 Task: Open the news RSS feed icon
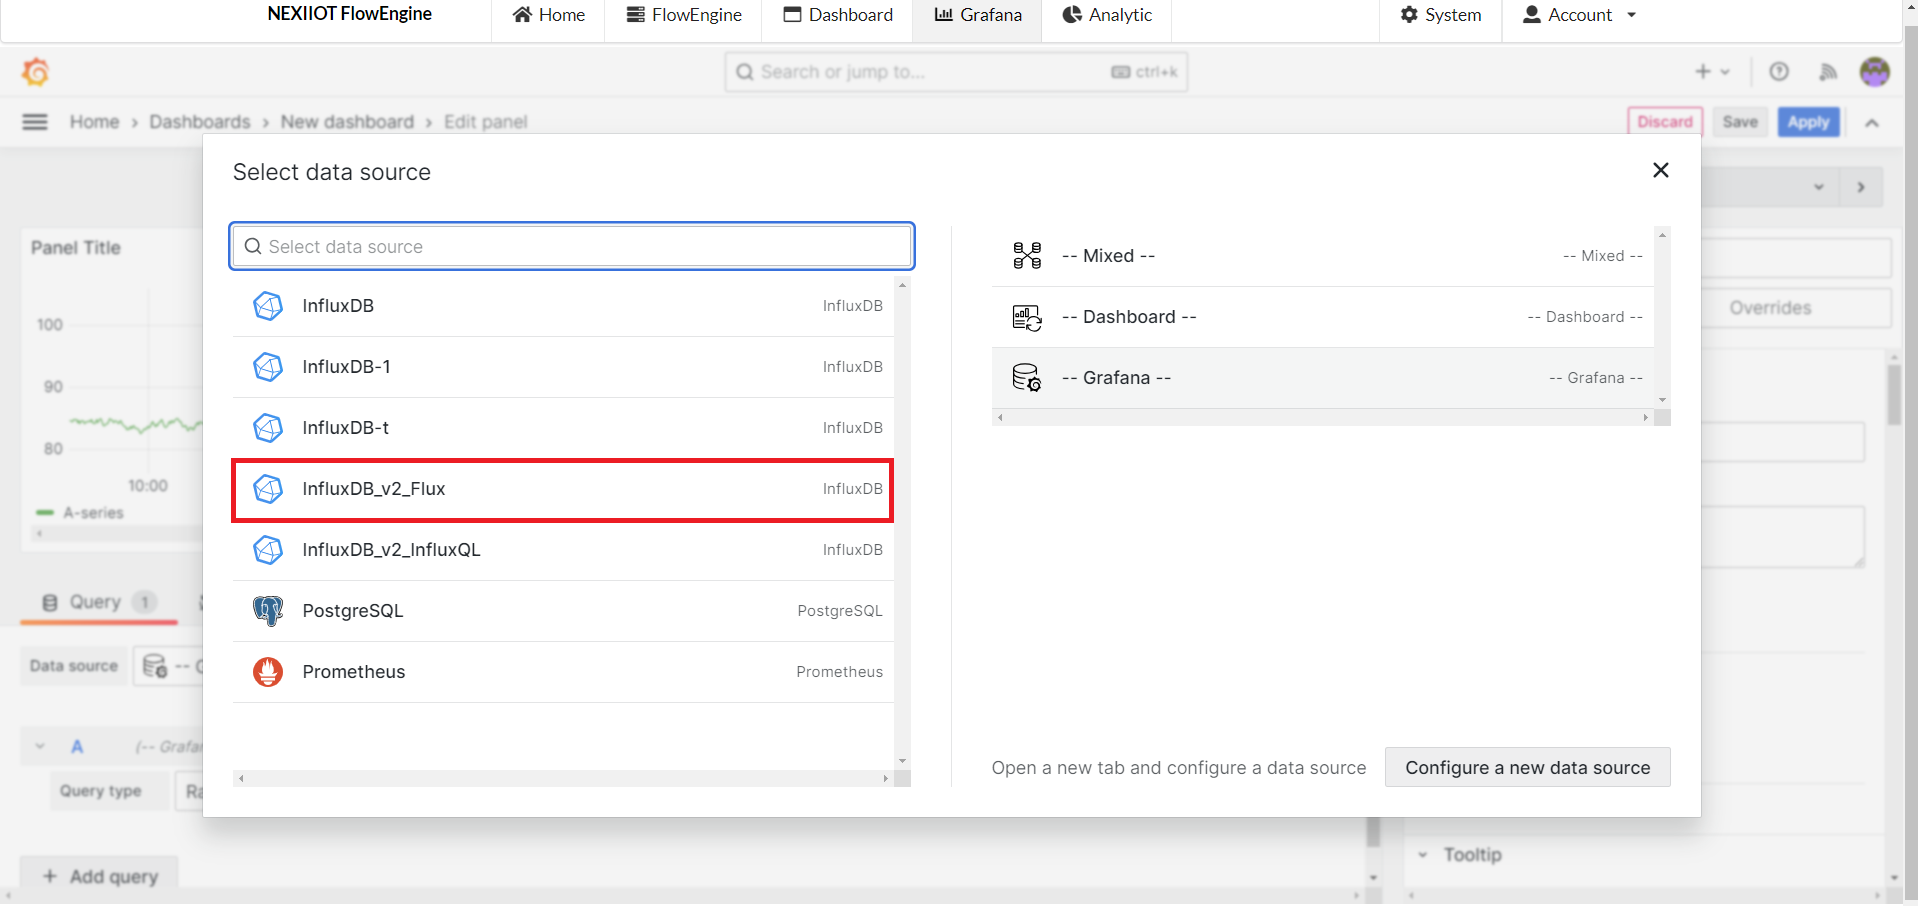(x=1828, y=72)
